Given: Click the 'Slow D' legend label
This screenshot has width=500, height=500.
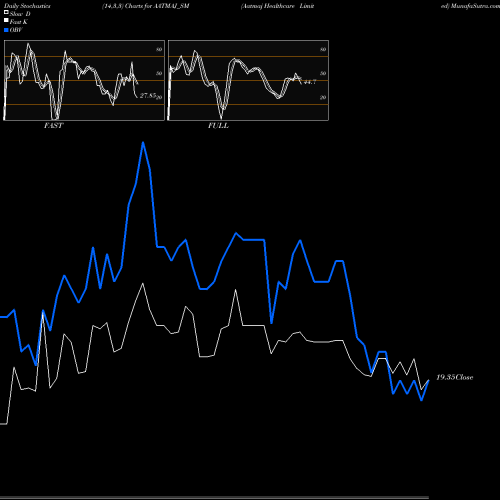Looking at the screenshot, I should 20,14.
